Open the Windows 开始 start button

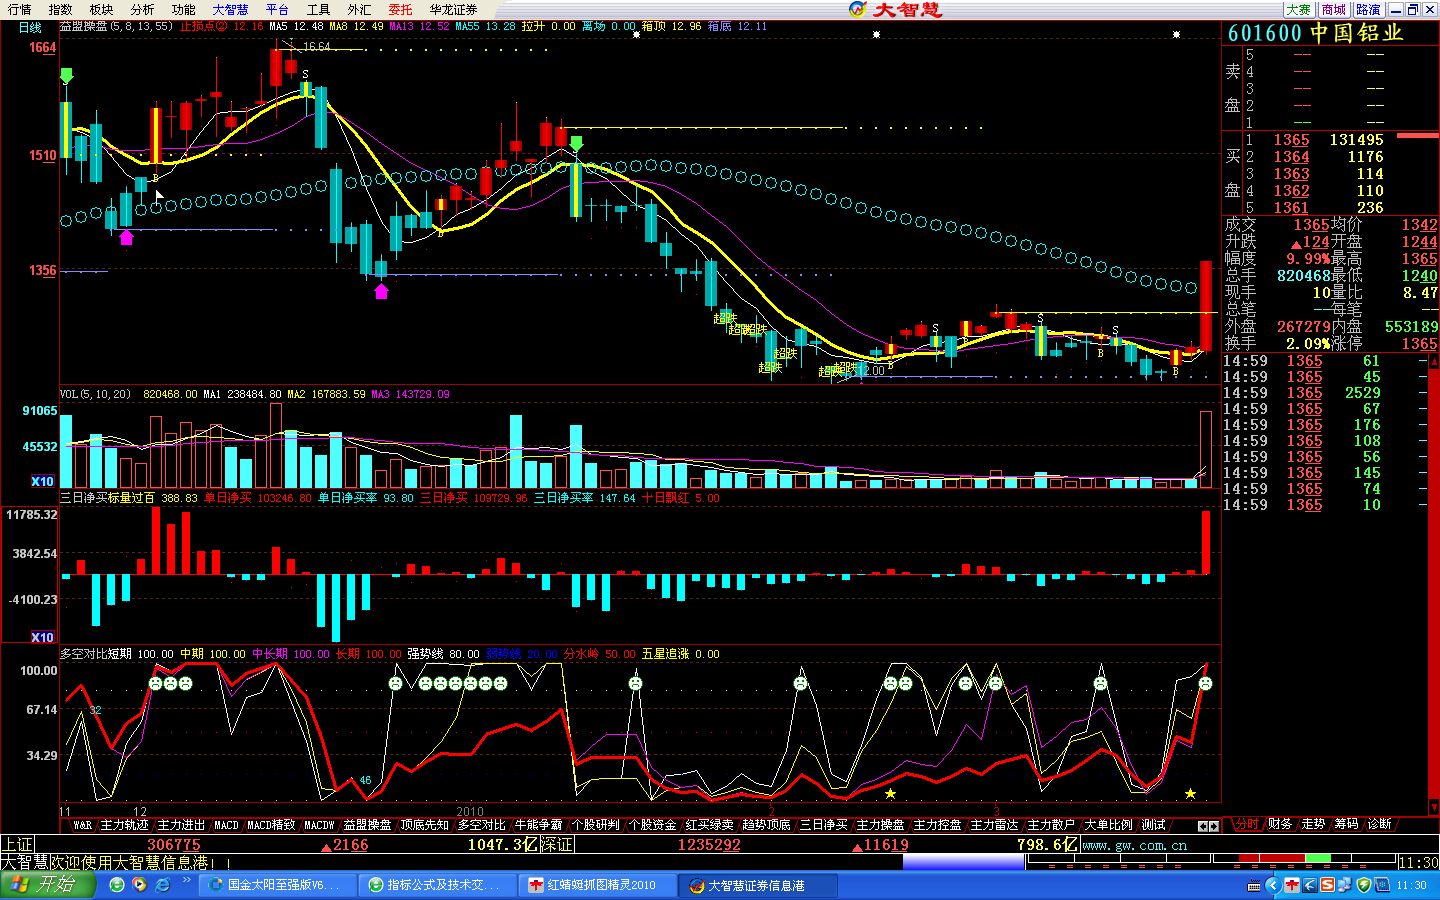pos(48,885)
